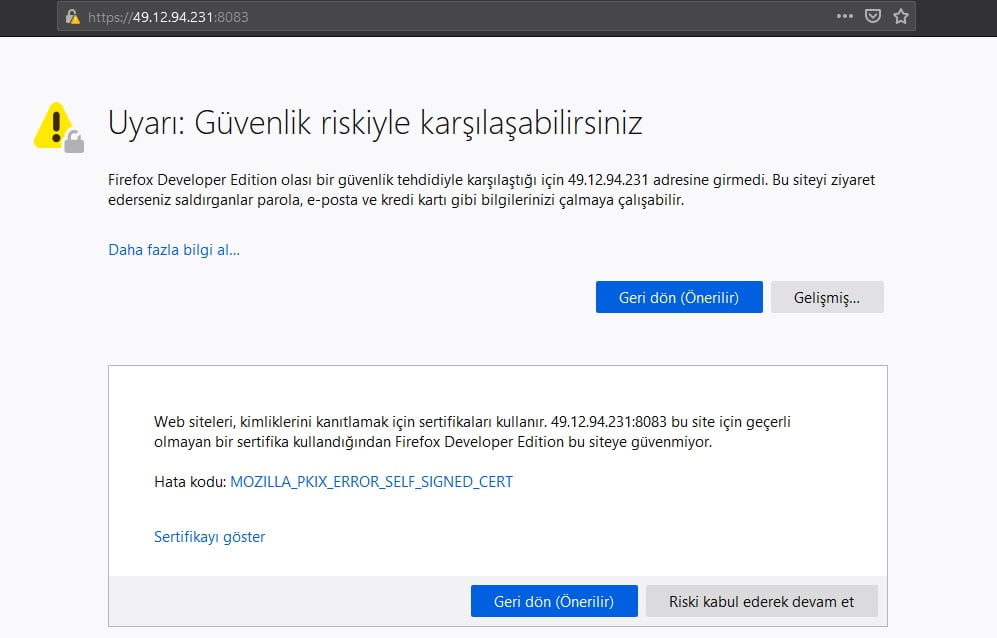
Task: Open the page actions three-dot menu
Action: coord(844,17)
